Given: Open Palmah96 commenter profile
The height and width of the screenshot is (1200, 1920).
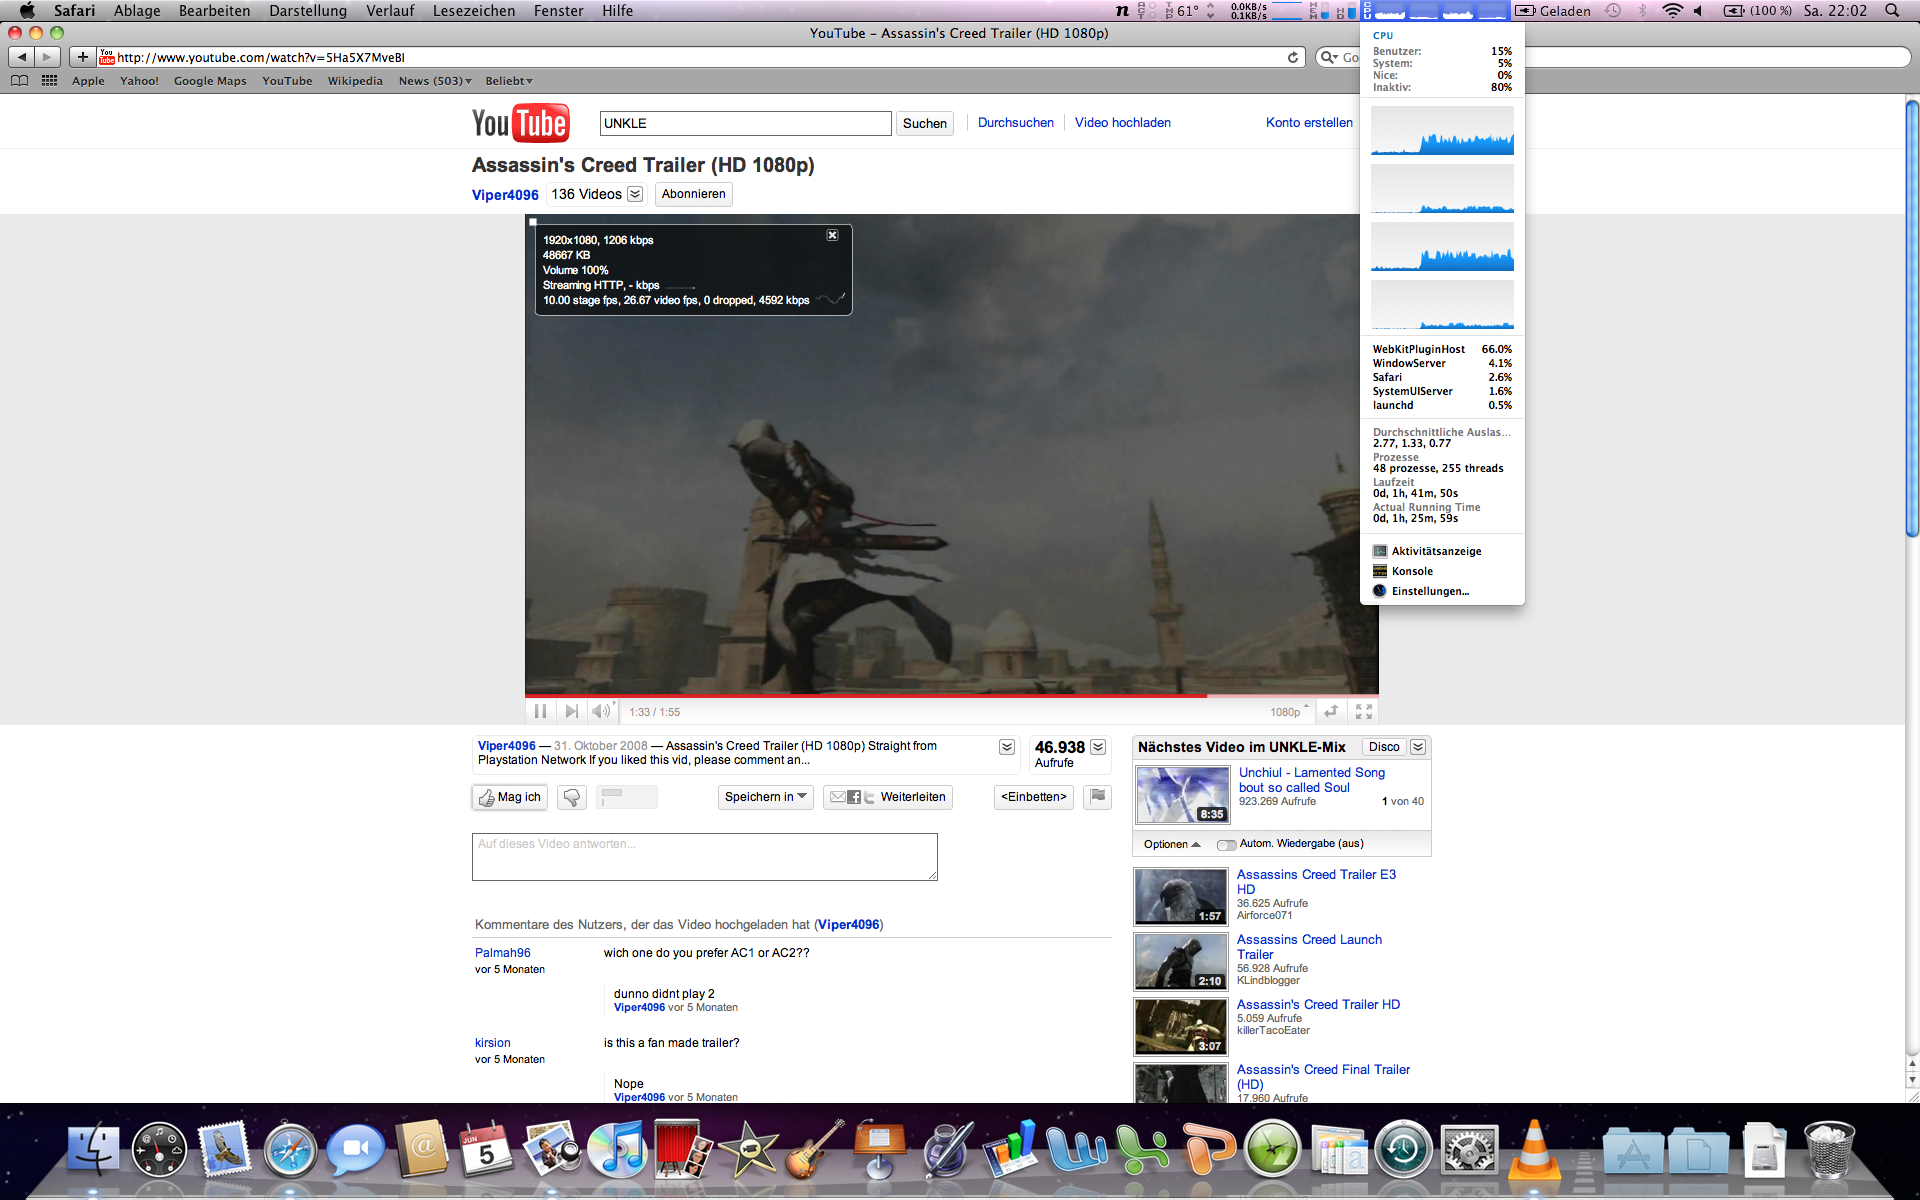Looking at the screenshot, I should pyautogui.click(x=503, y=953).
